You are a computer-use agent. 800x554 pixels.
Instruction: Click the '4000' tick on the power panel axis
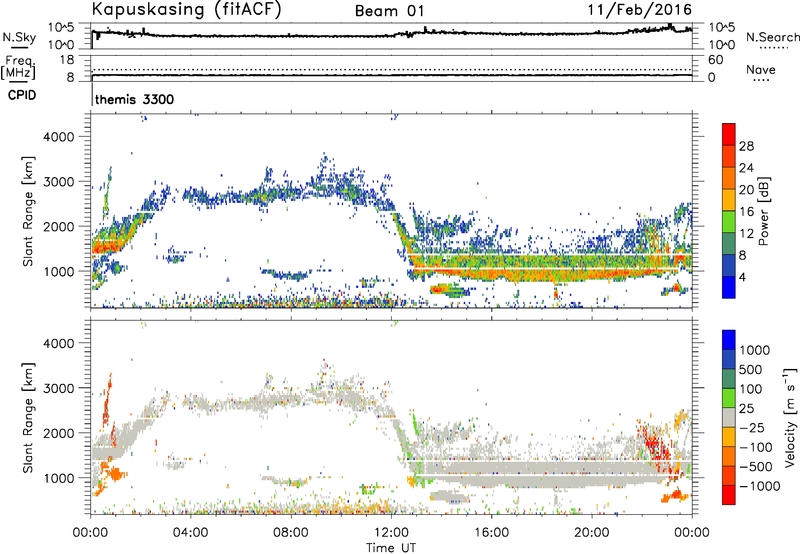point(59,137)
